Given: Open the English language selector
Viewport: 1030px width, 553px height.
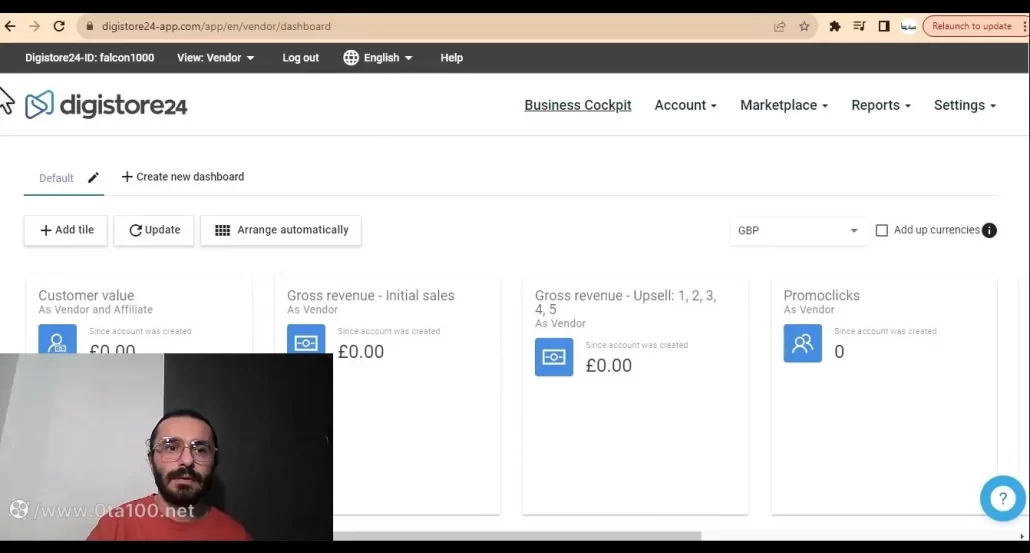Looking at the screenshot, I should (x=378, y=58).
